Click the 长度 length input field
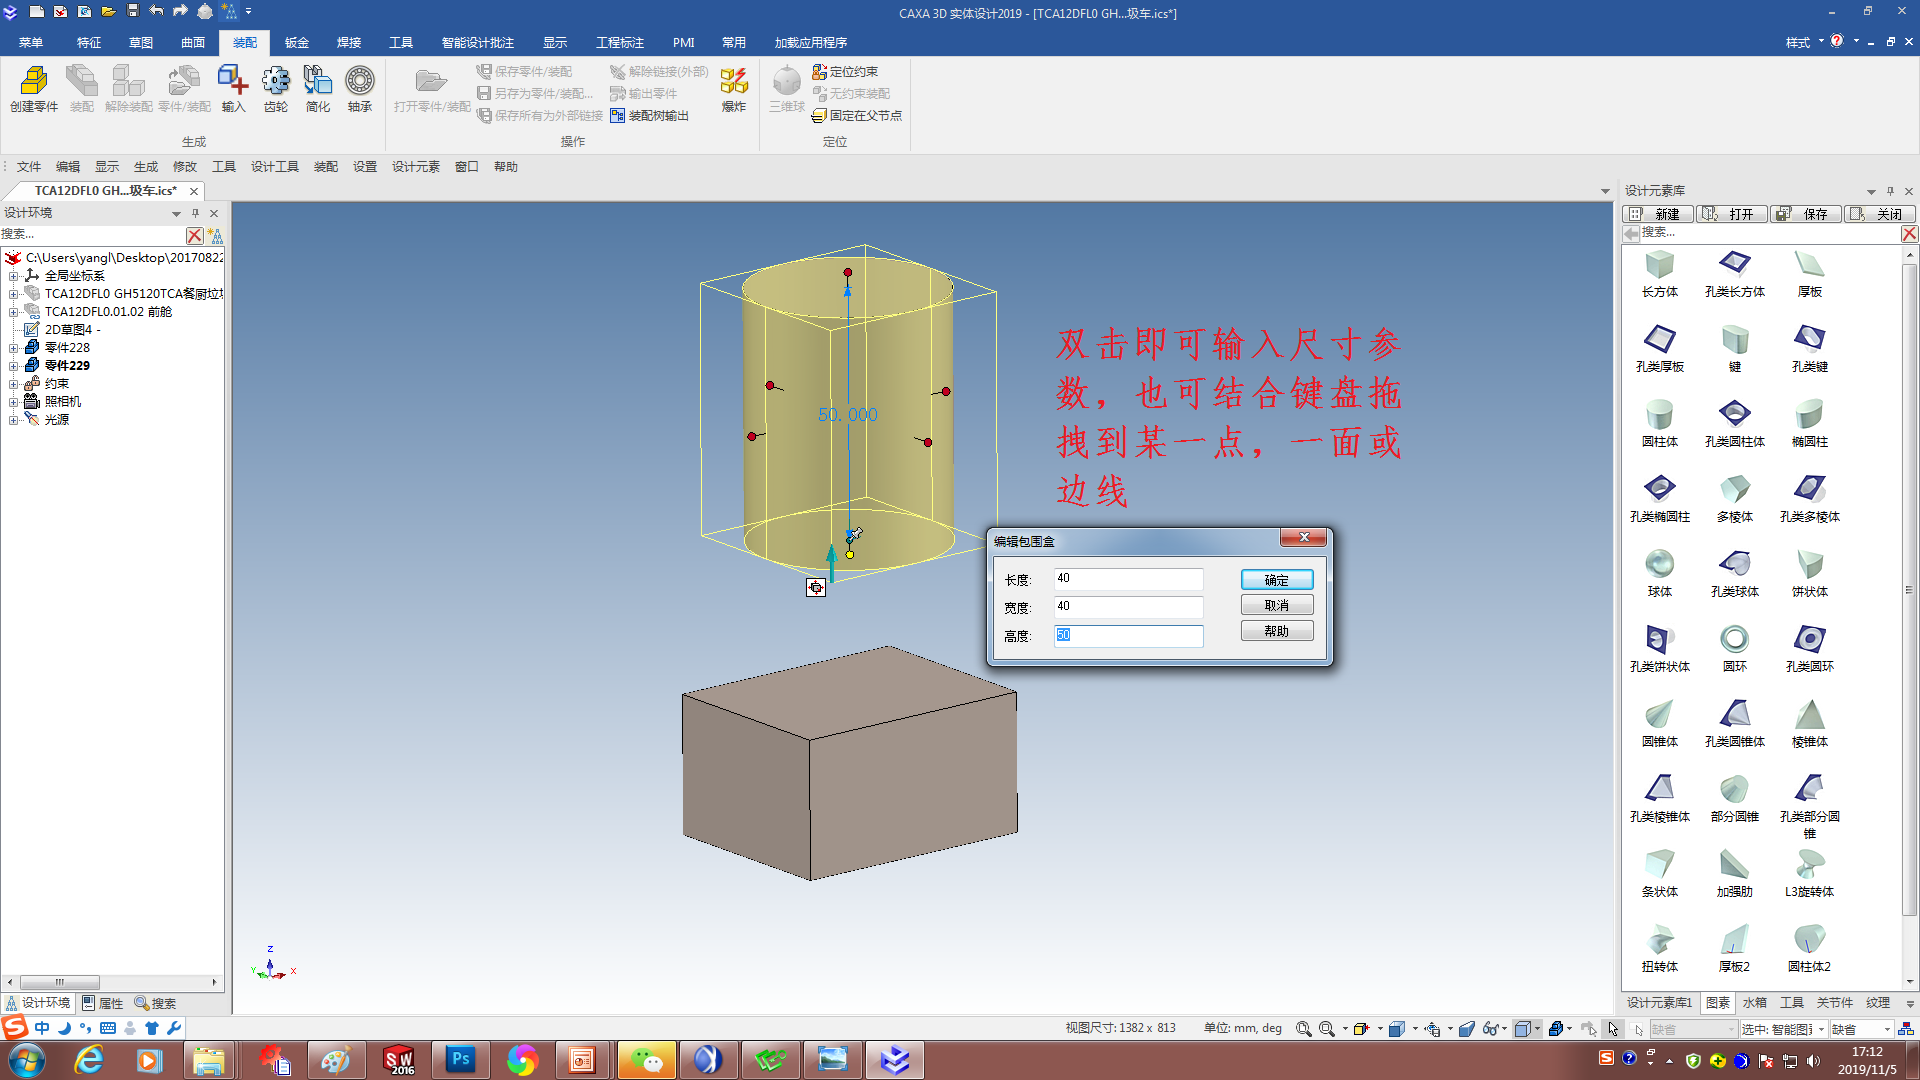The image size is (1920, 1080). (1128, 579)
